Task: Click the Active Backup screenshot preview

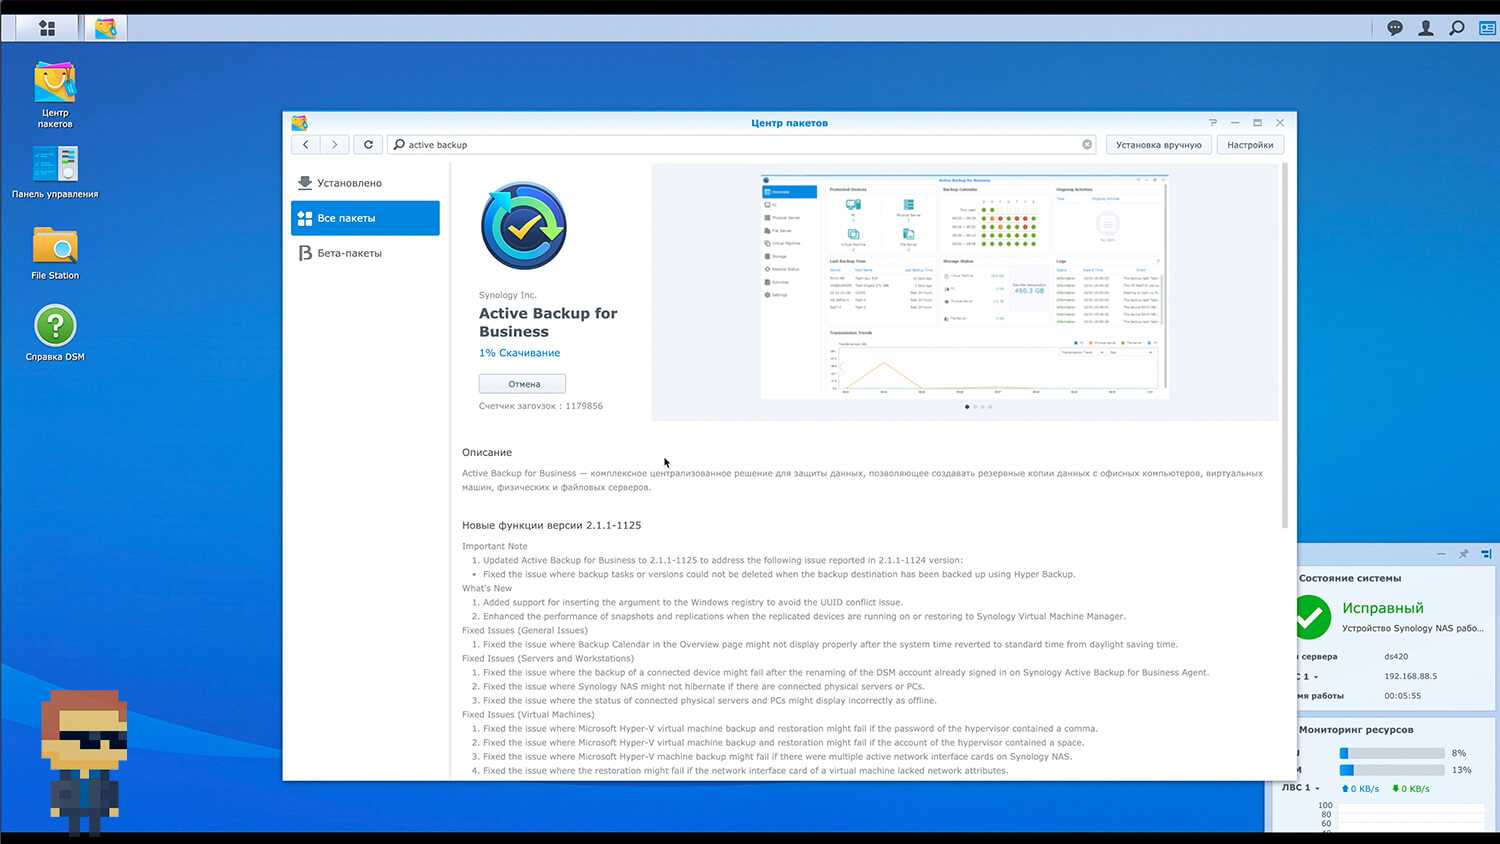Action: pos(964,288)
